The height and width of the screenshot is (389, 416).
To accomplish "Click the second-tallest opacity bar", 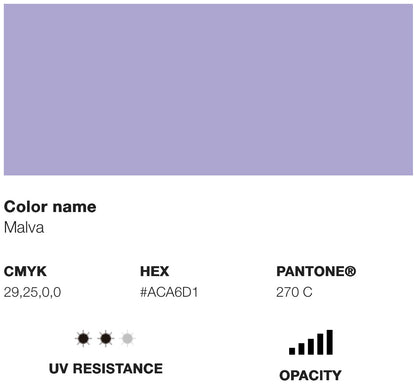I will [320, 344].
